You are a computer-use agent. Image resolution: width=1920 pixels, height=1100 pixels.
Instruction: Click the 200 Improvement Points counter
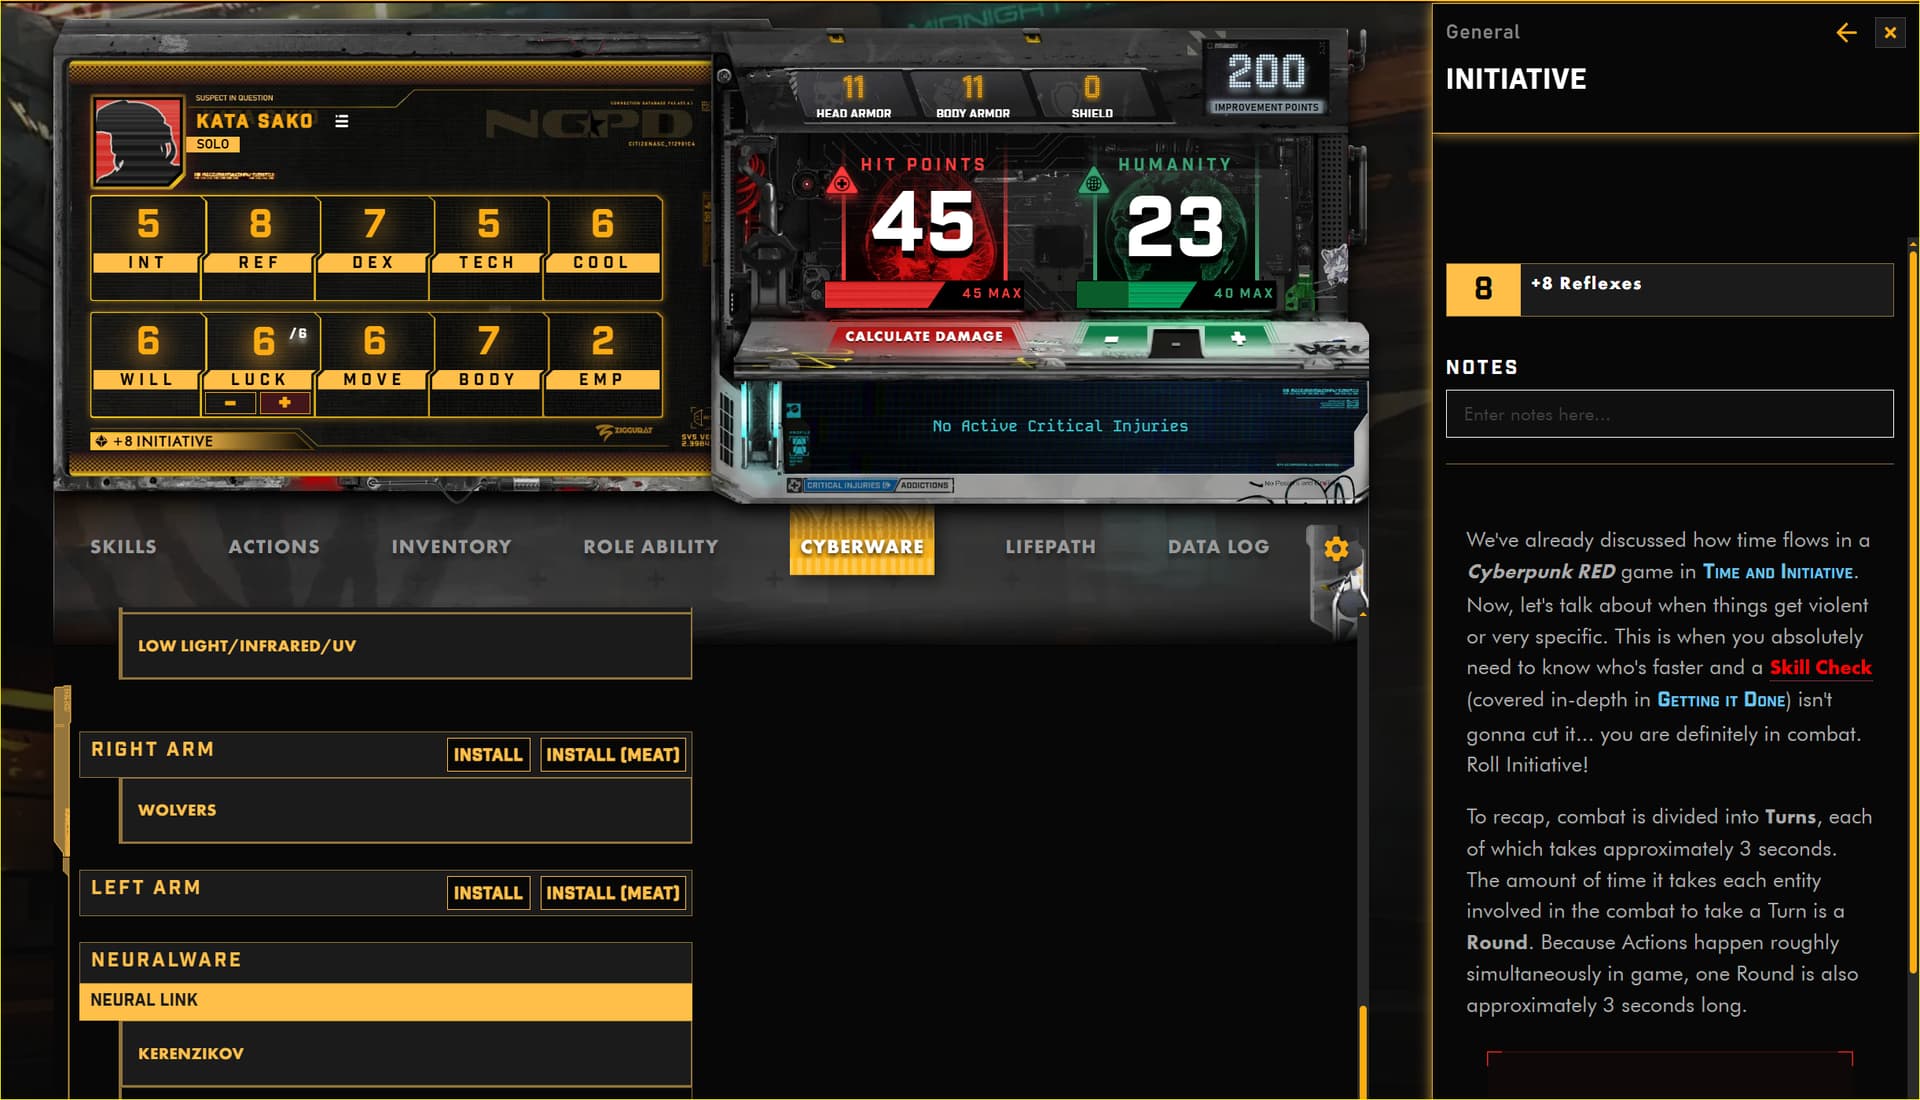point(1266,78)
